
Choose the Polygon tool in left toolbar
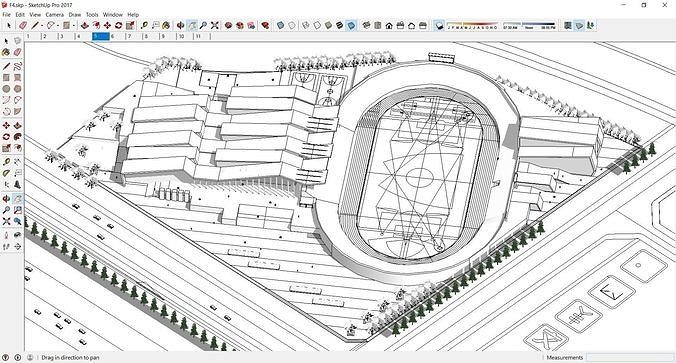click(x=17, y=89)
